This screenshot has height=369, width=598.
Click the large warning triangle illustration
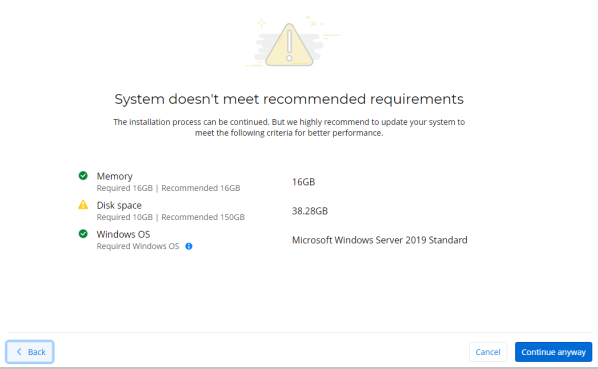tap(289, 45)
